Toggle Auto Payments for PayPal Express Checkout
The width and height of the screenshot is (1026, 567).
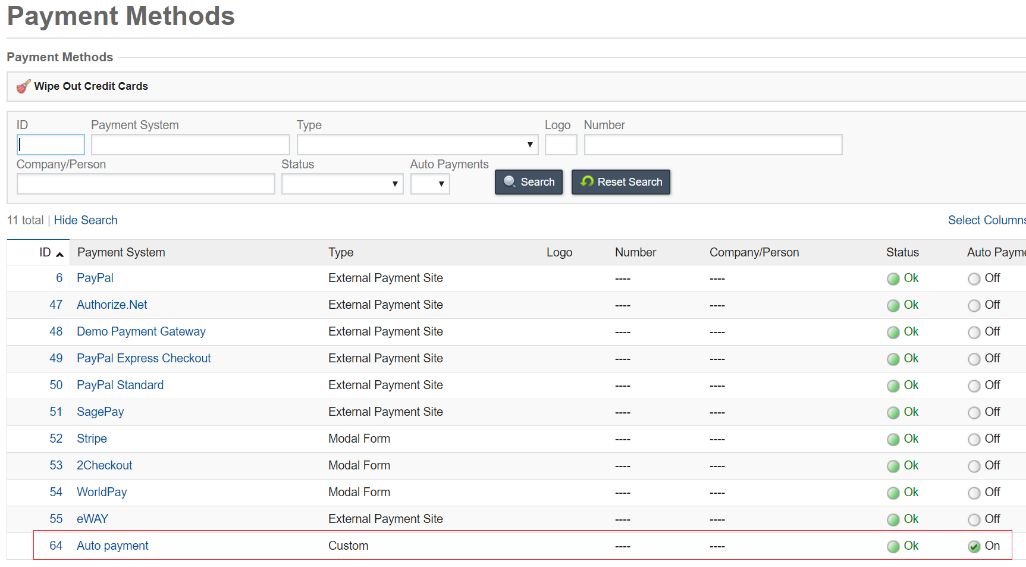point(974,360)
